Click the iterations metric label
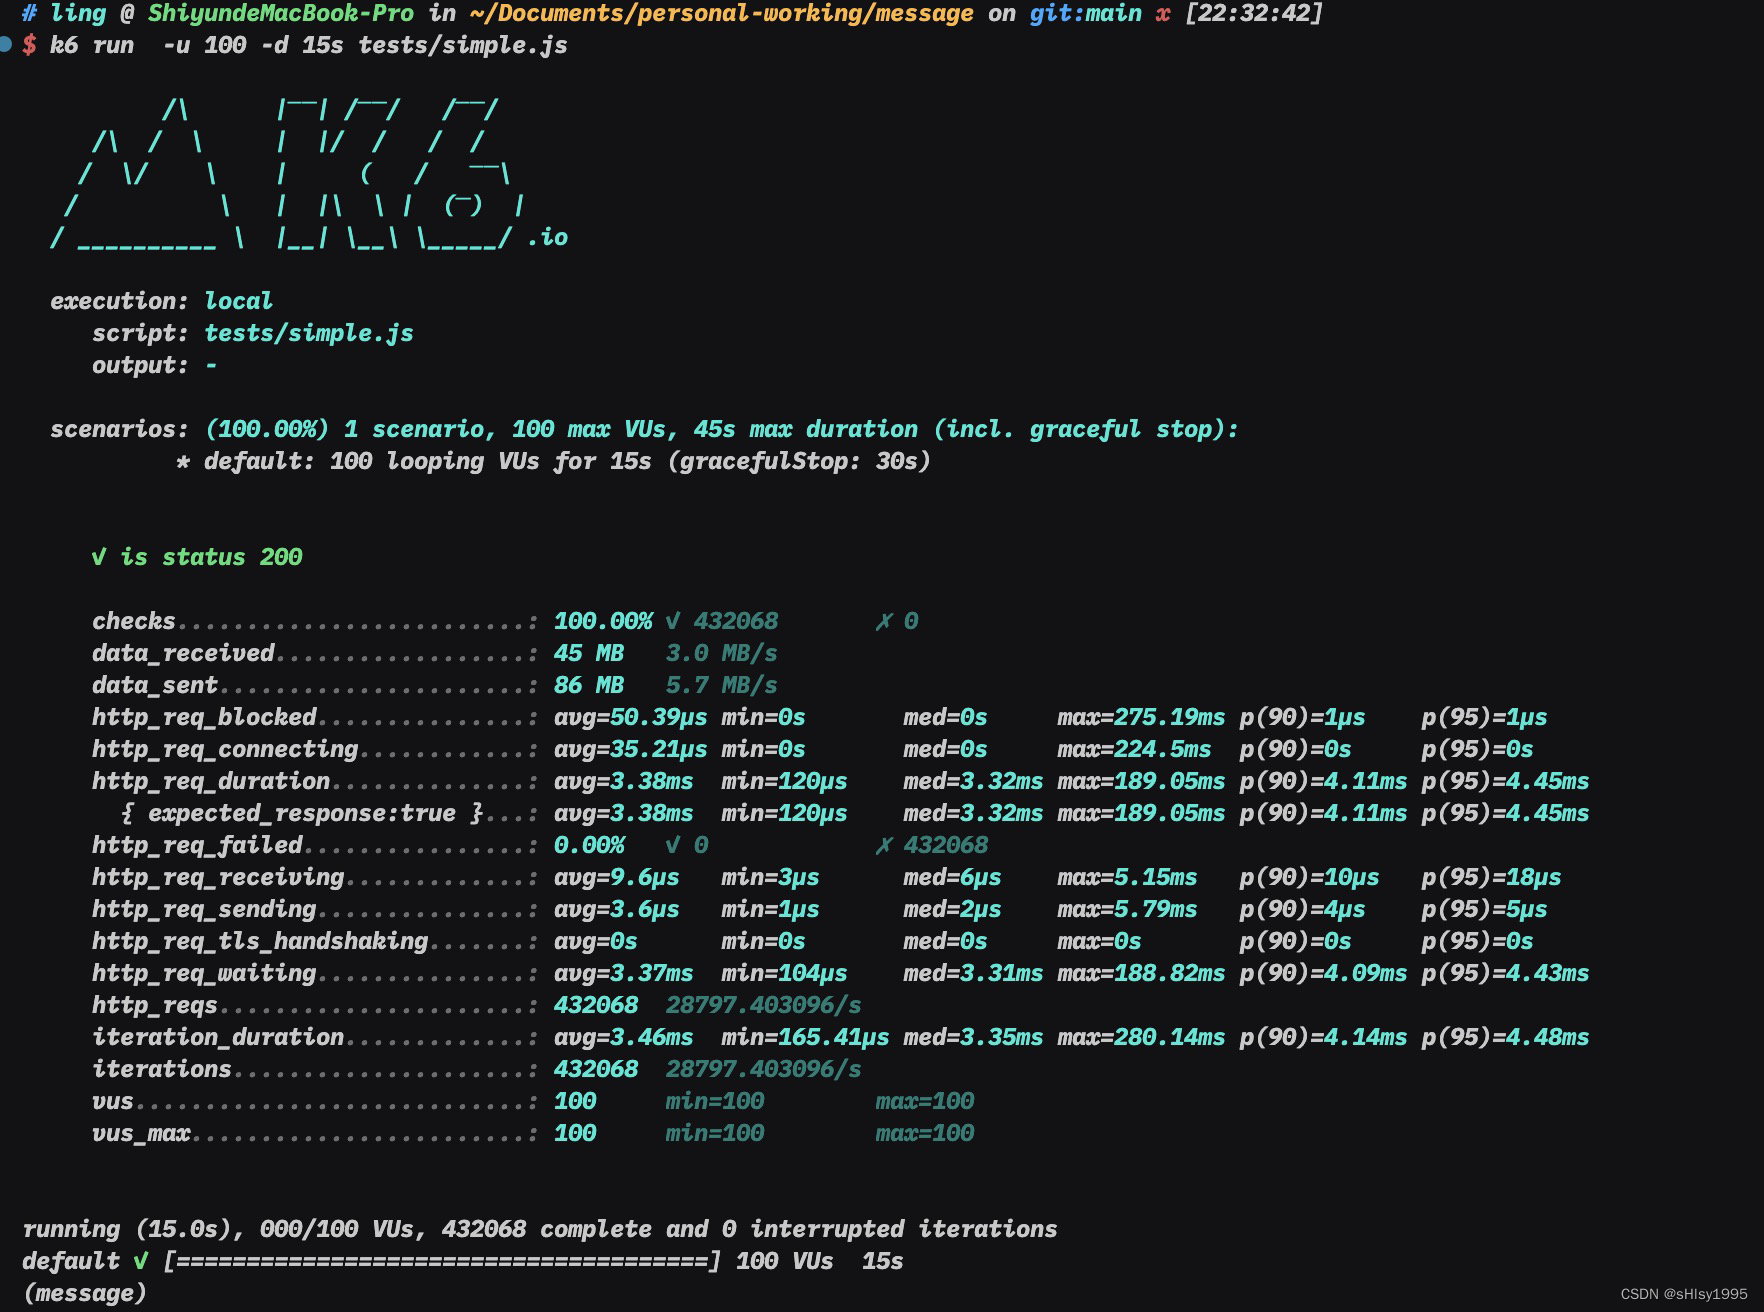1764x1312 pixels. point(162,1069)
